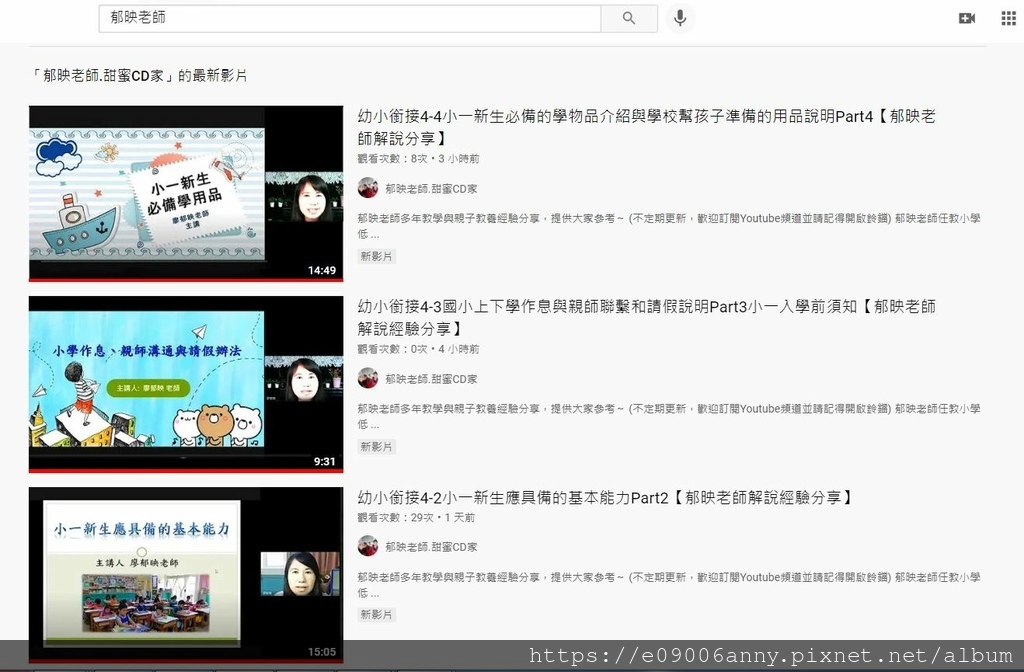Screen dimensions: 1024x672
Task: Click the 14:49 duration label
Action: click(x=322, y=270)
